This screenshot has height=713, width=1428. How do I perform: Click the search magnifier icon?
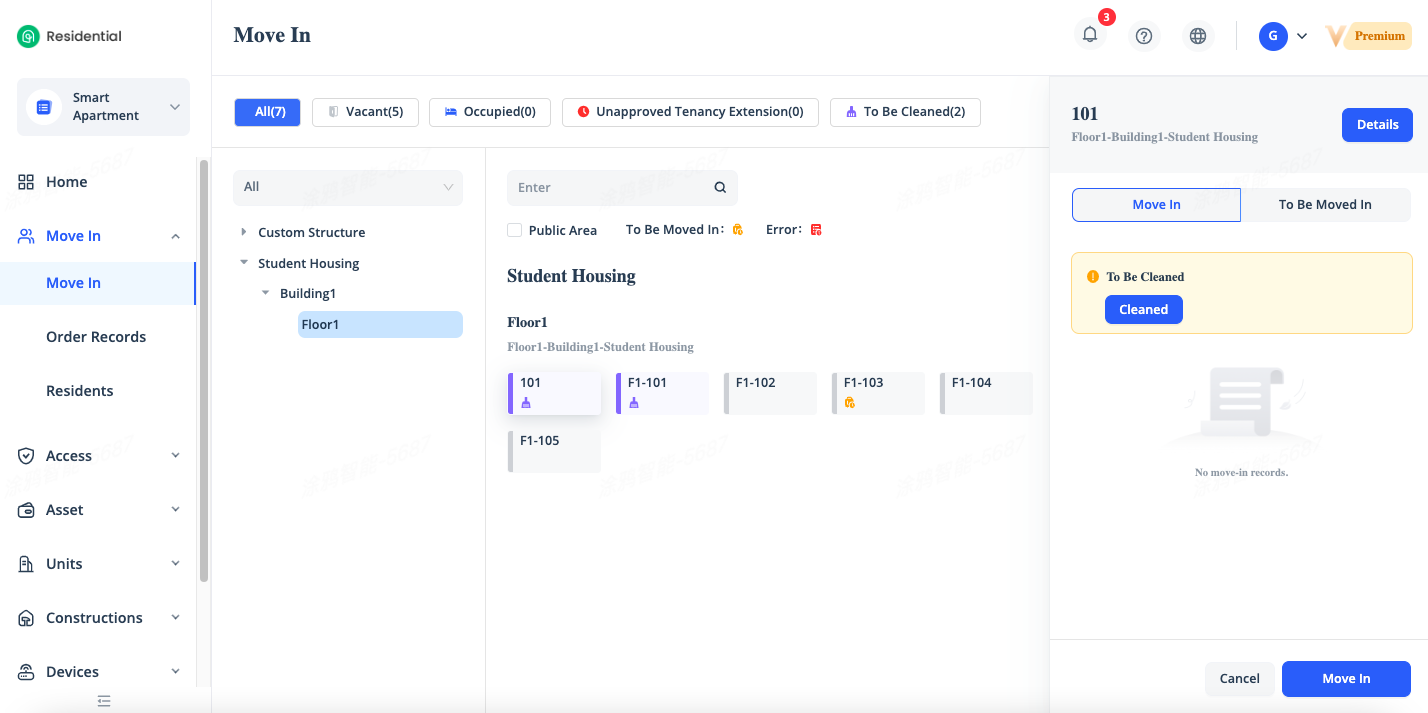tap(720, 188)
